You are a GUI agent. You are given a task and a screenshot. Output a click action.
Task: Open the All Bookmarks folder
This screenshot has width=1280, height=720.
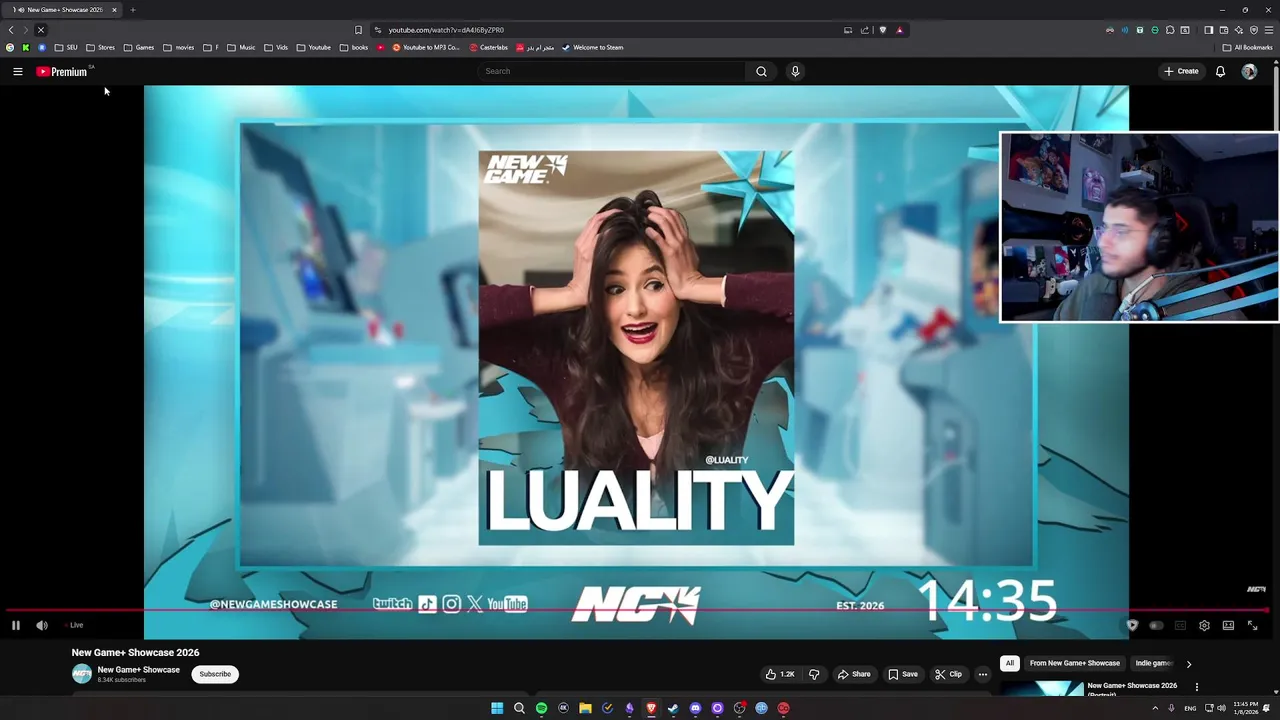[x=1247, y=47]
